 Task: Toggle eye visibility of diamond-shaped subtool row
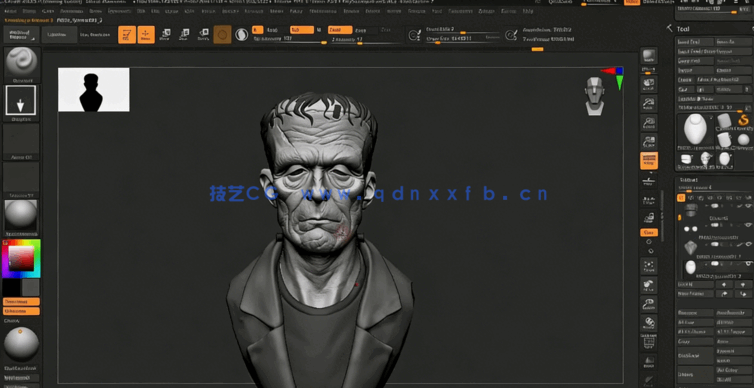point(749,244)
